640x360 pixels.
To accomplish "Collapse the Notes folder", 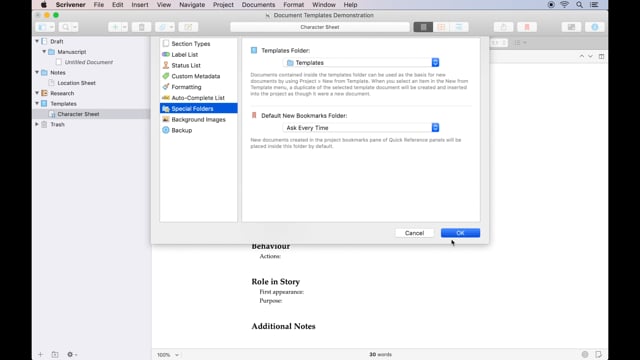I will (x=37, y=72).
